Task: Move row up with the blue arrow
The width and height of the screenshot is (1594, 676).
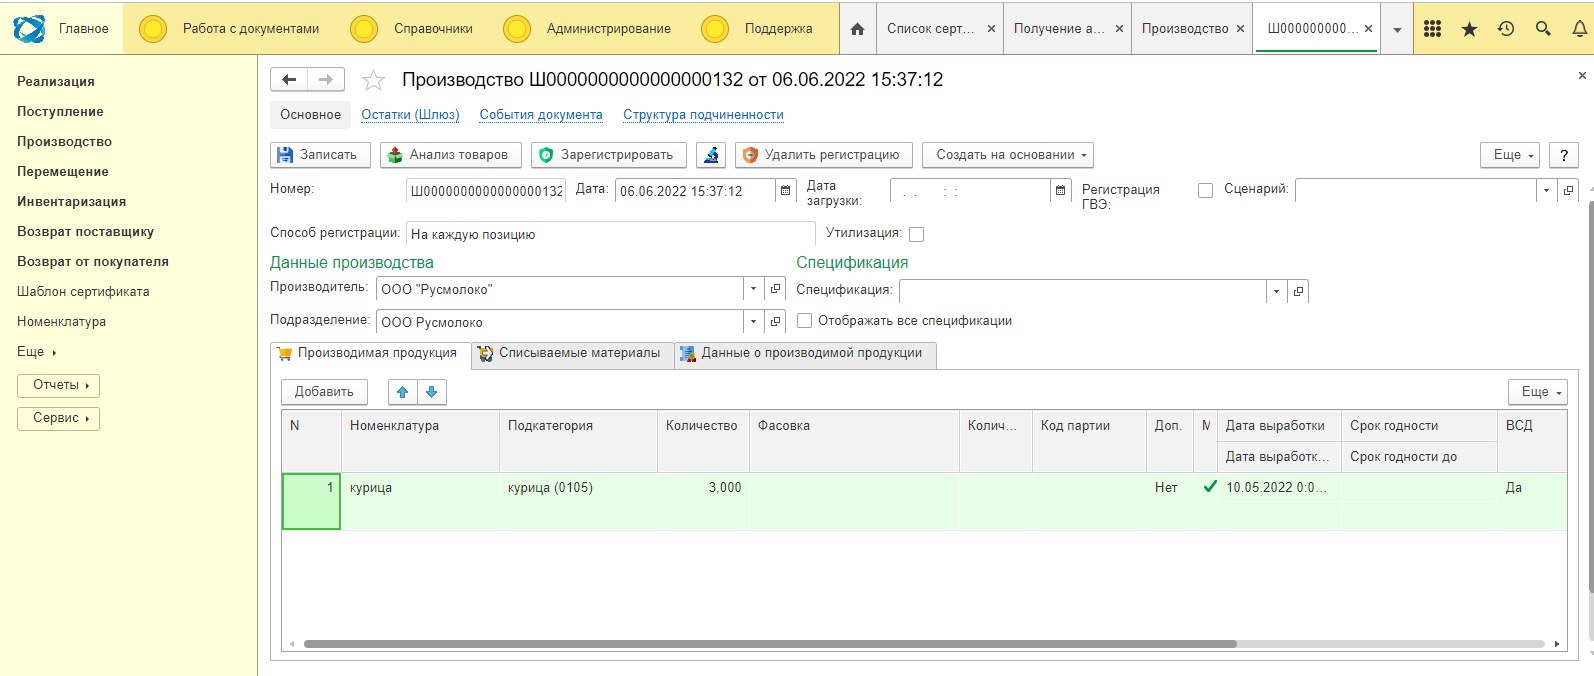Action: click(x=402, y=392)
